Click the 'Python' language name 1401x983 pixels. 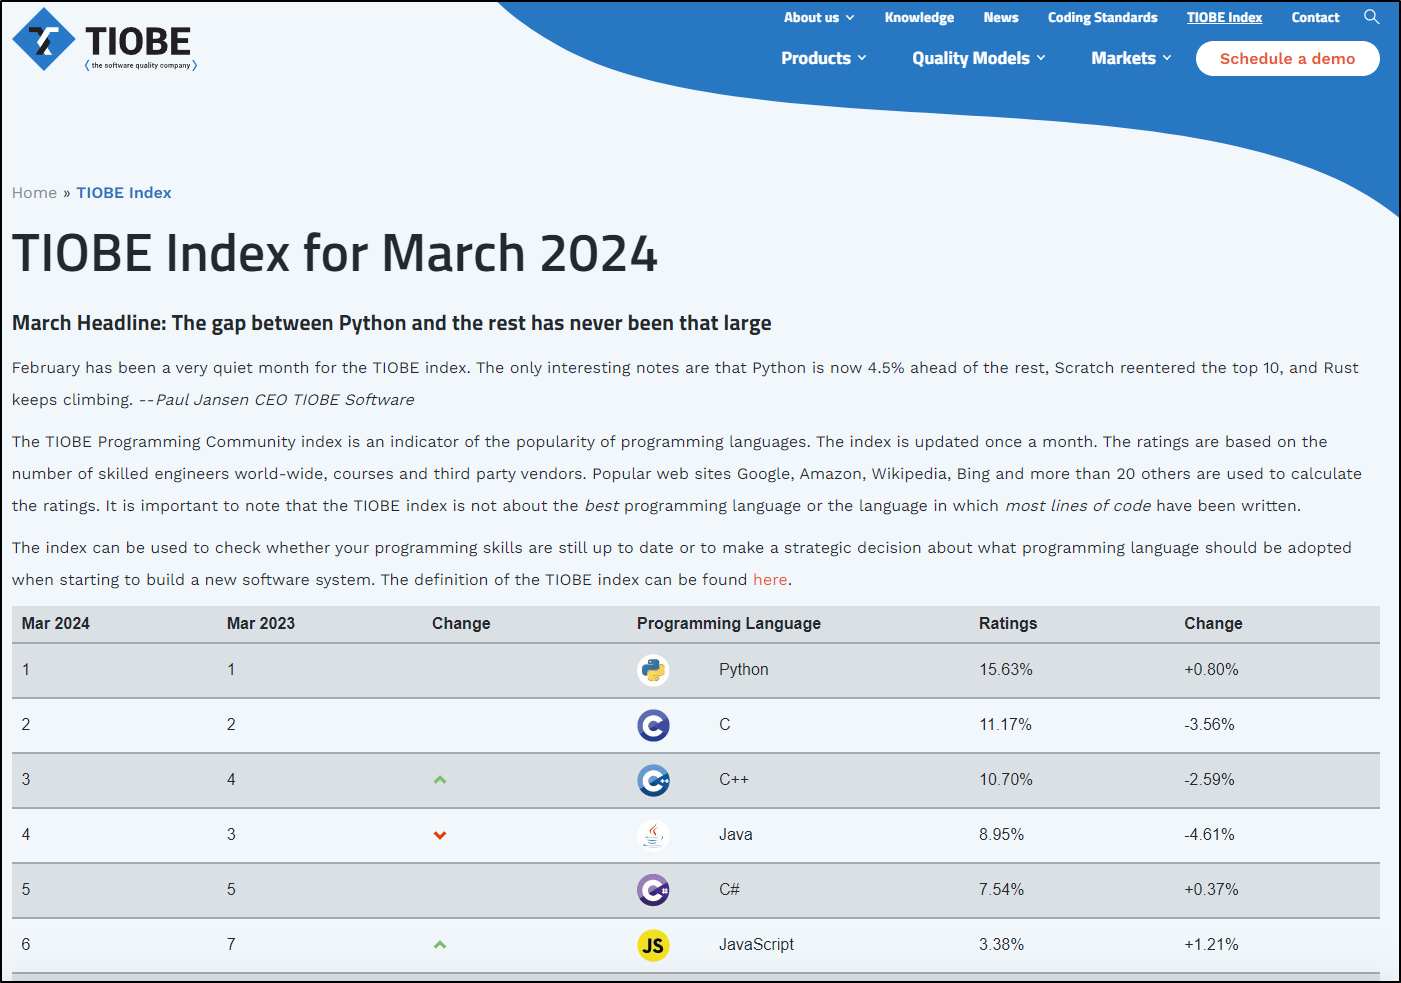tap(744, 669)
